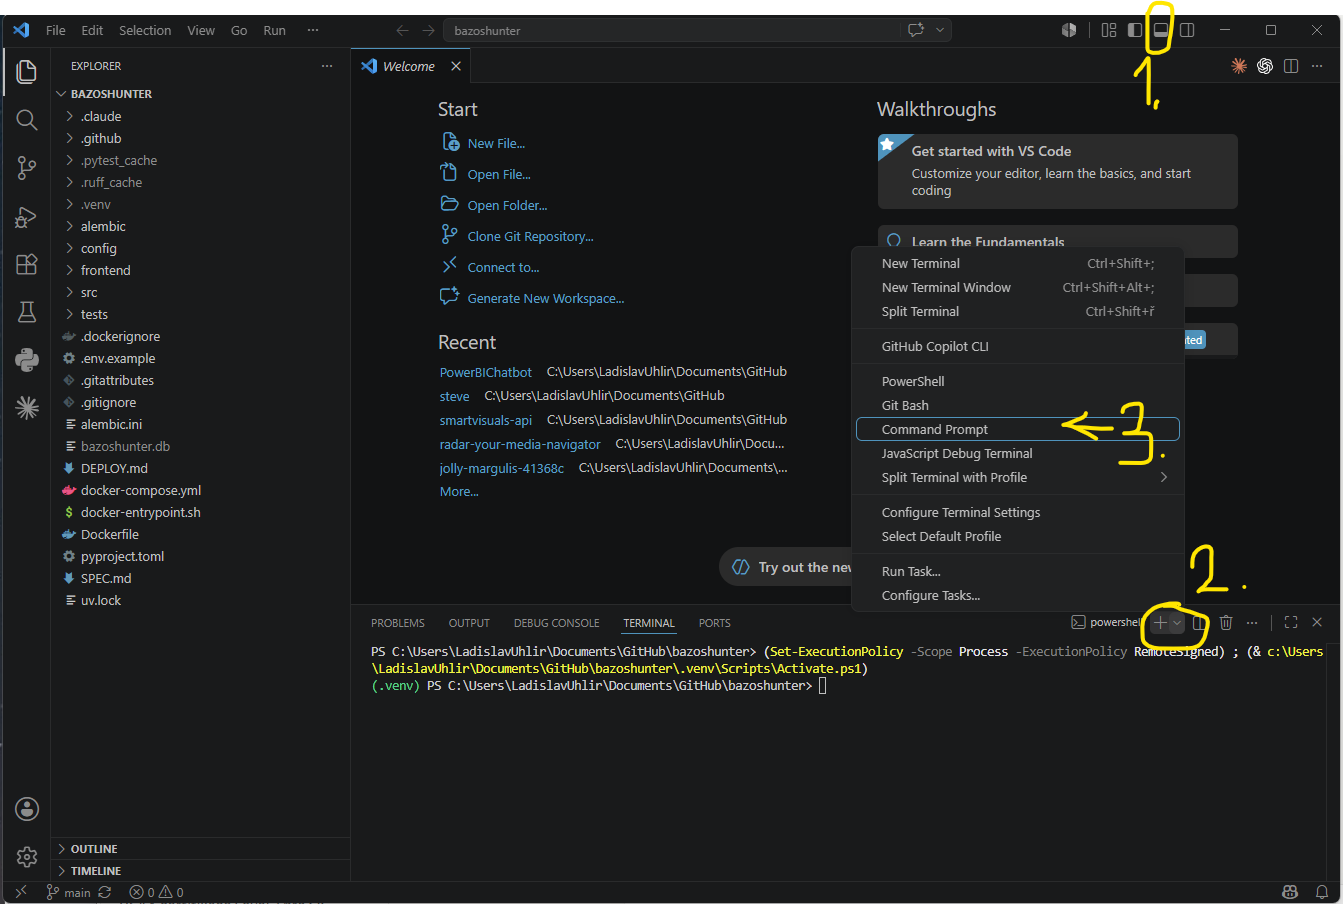
Task: Open the Explorer view in activity bar
Action: 27,71
